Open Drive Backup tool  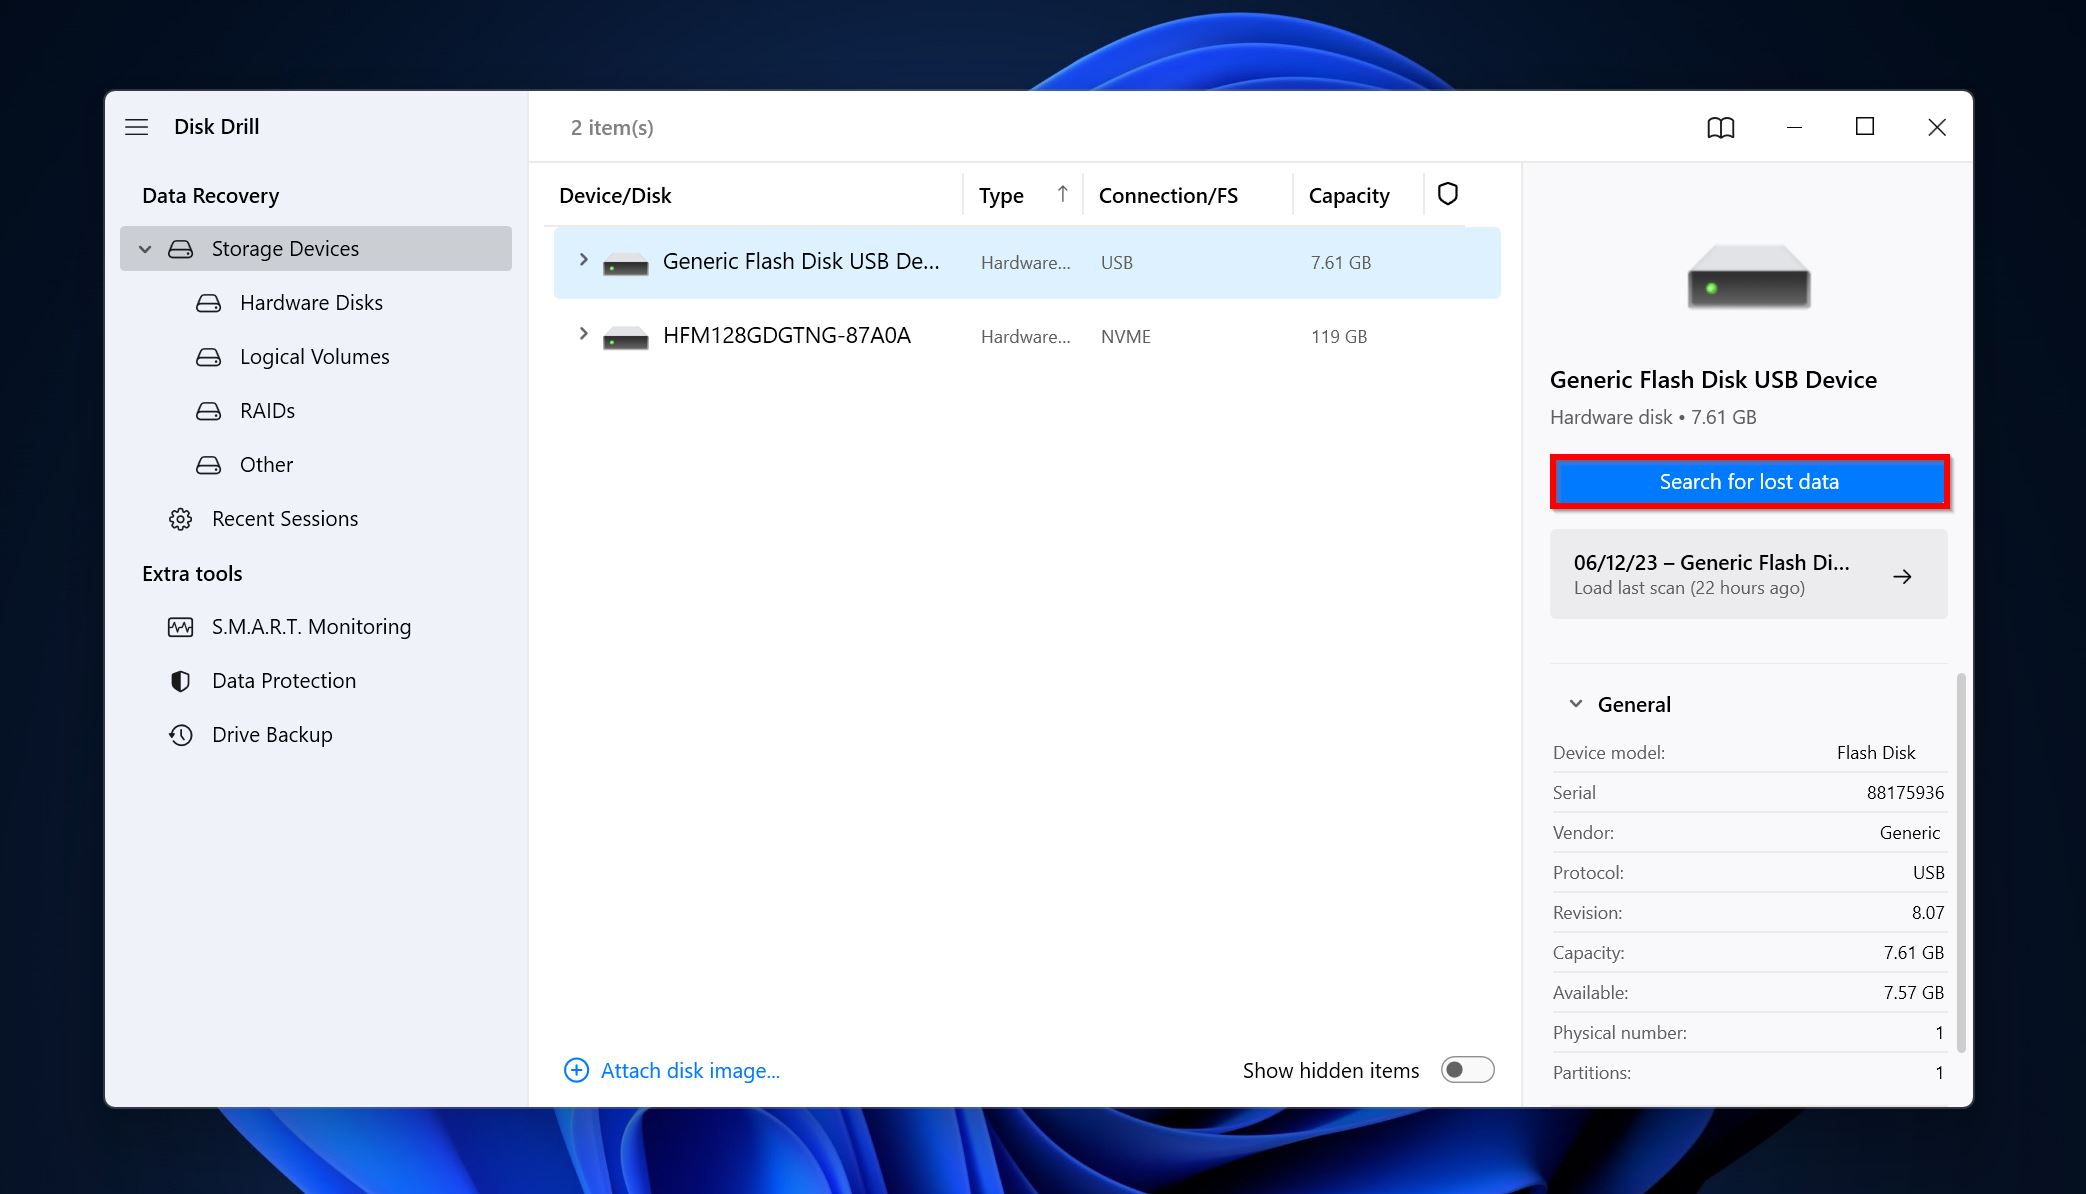pos(272,734)
